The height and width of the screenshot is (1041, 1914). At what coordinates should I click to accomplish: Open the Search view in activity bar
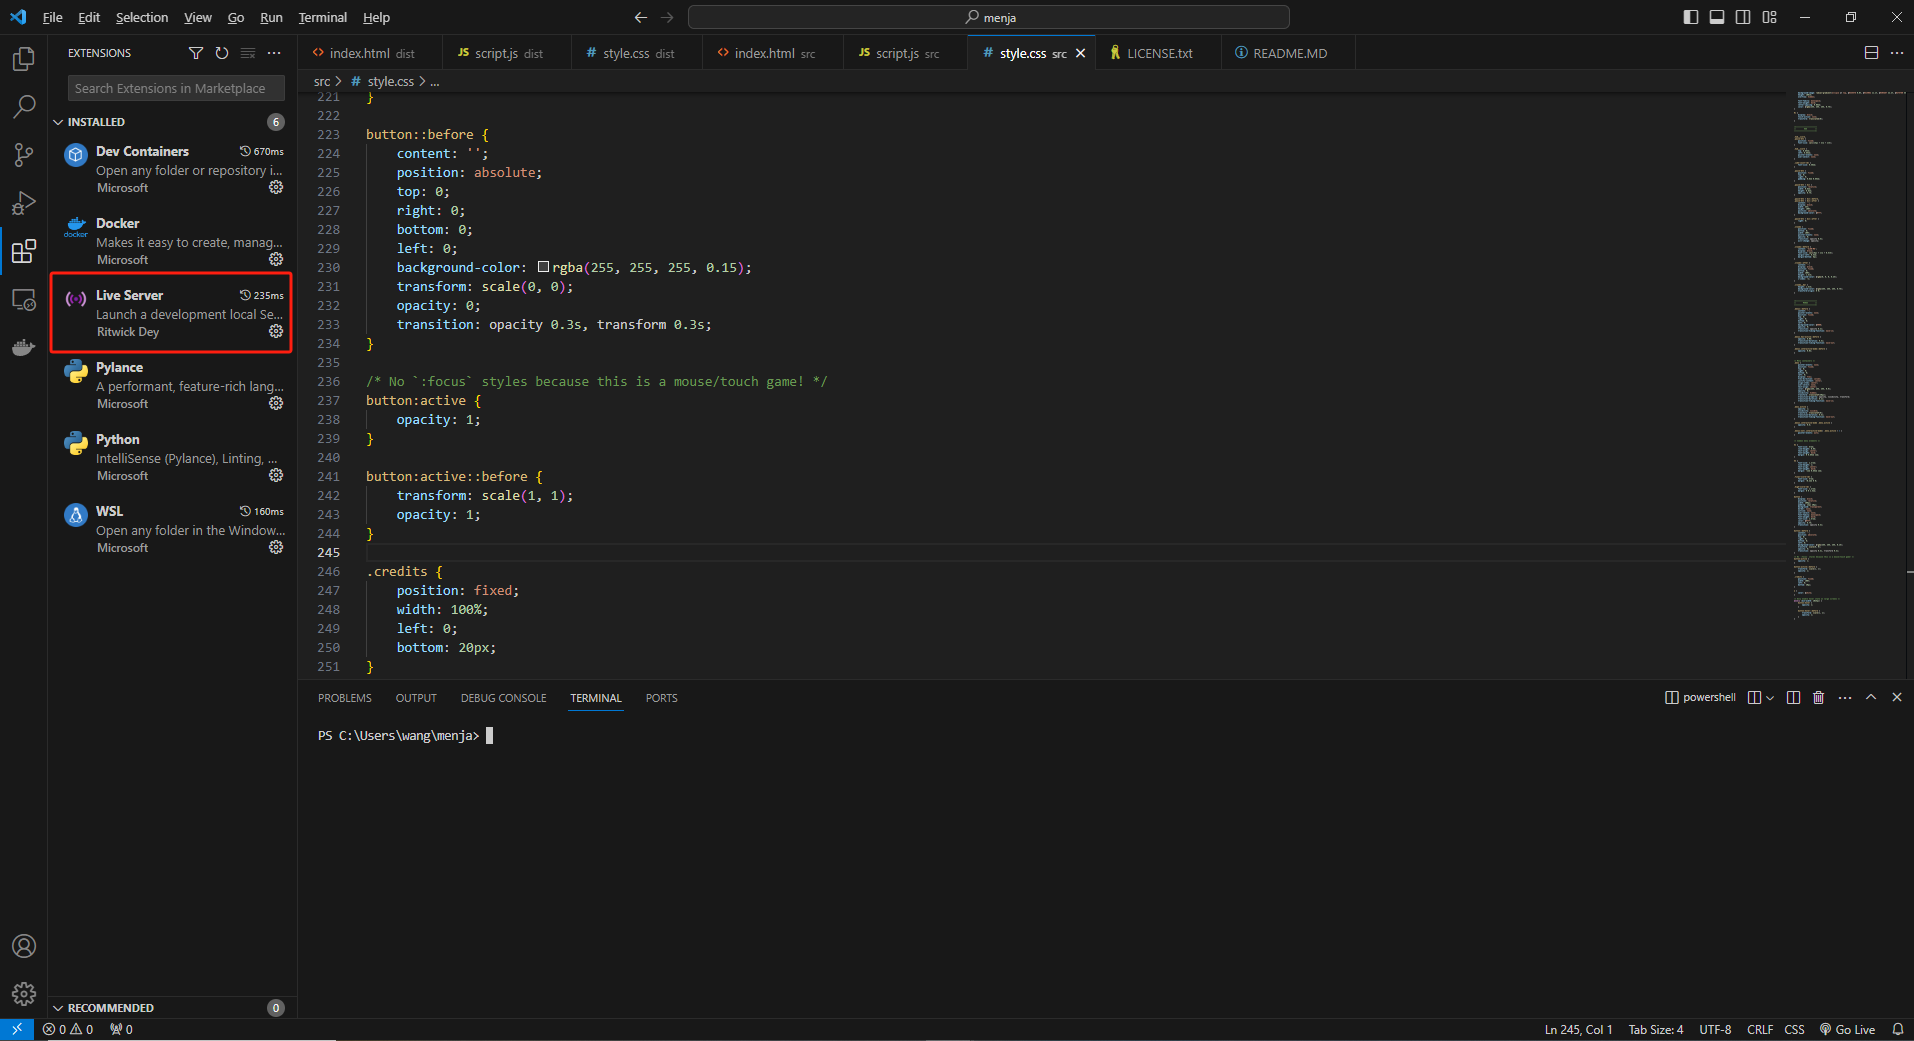click(24, 106)
